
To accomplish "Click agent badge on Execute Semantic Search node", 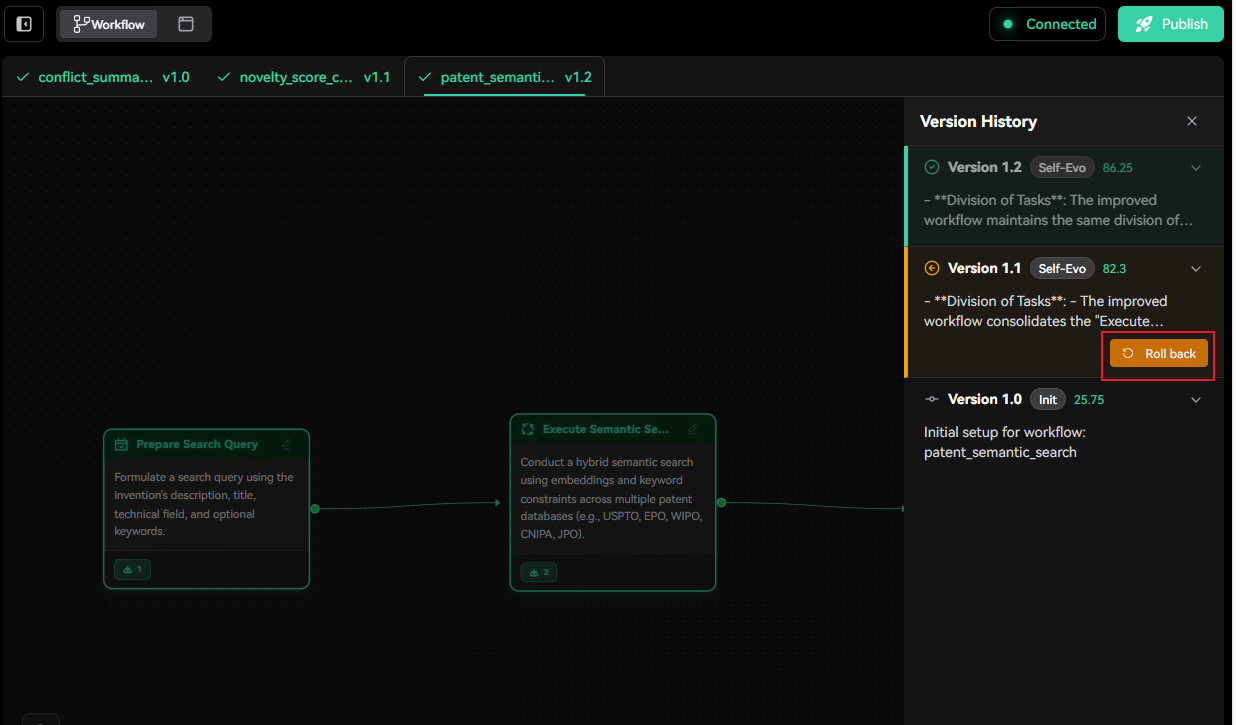I will pos(539,572).
